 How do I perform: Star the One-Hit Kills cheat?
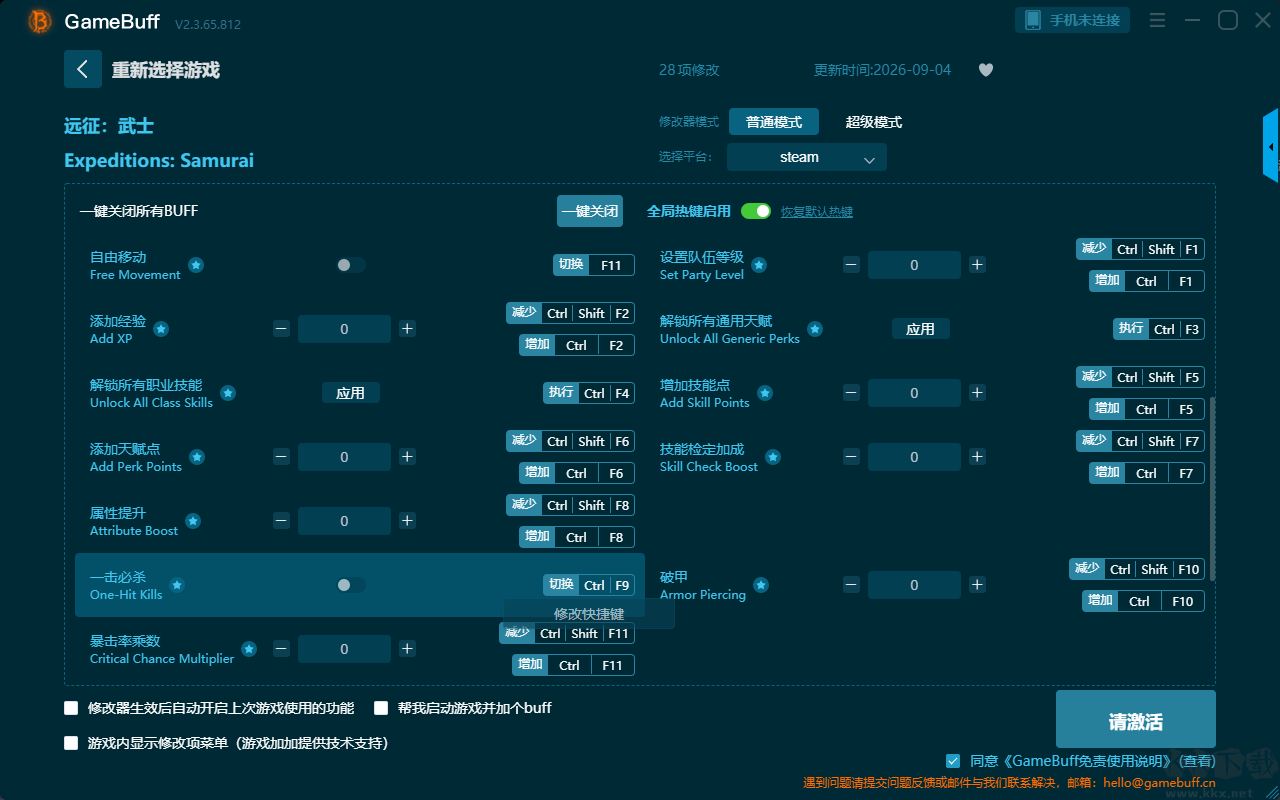pyautogui.click(x=177, y=585)
